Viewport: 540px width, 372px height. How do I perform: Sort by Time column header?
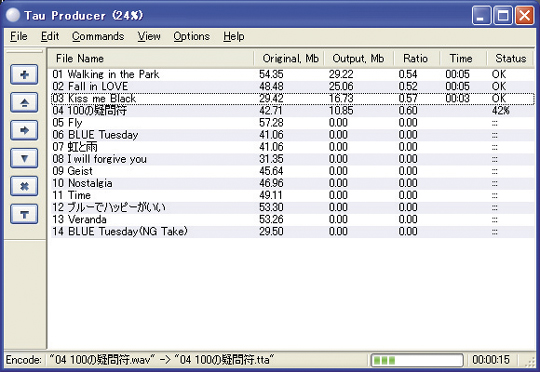point(463,59)
